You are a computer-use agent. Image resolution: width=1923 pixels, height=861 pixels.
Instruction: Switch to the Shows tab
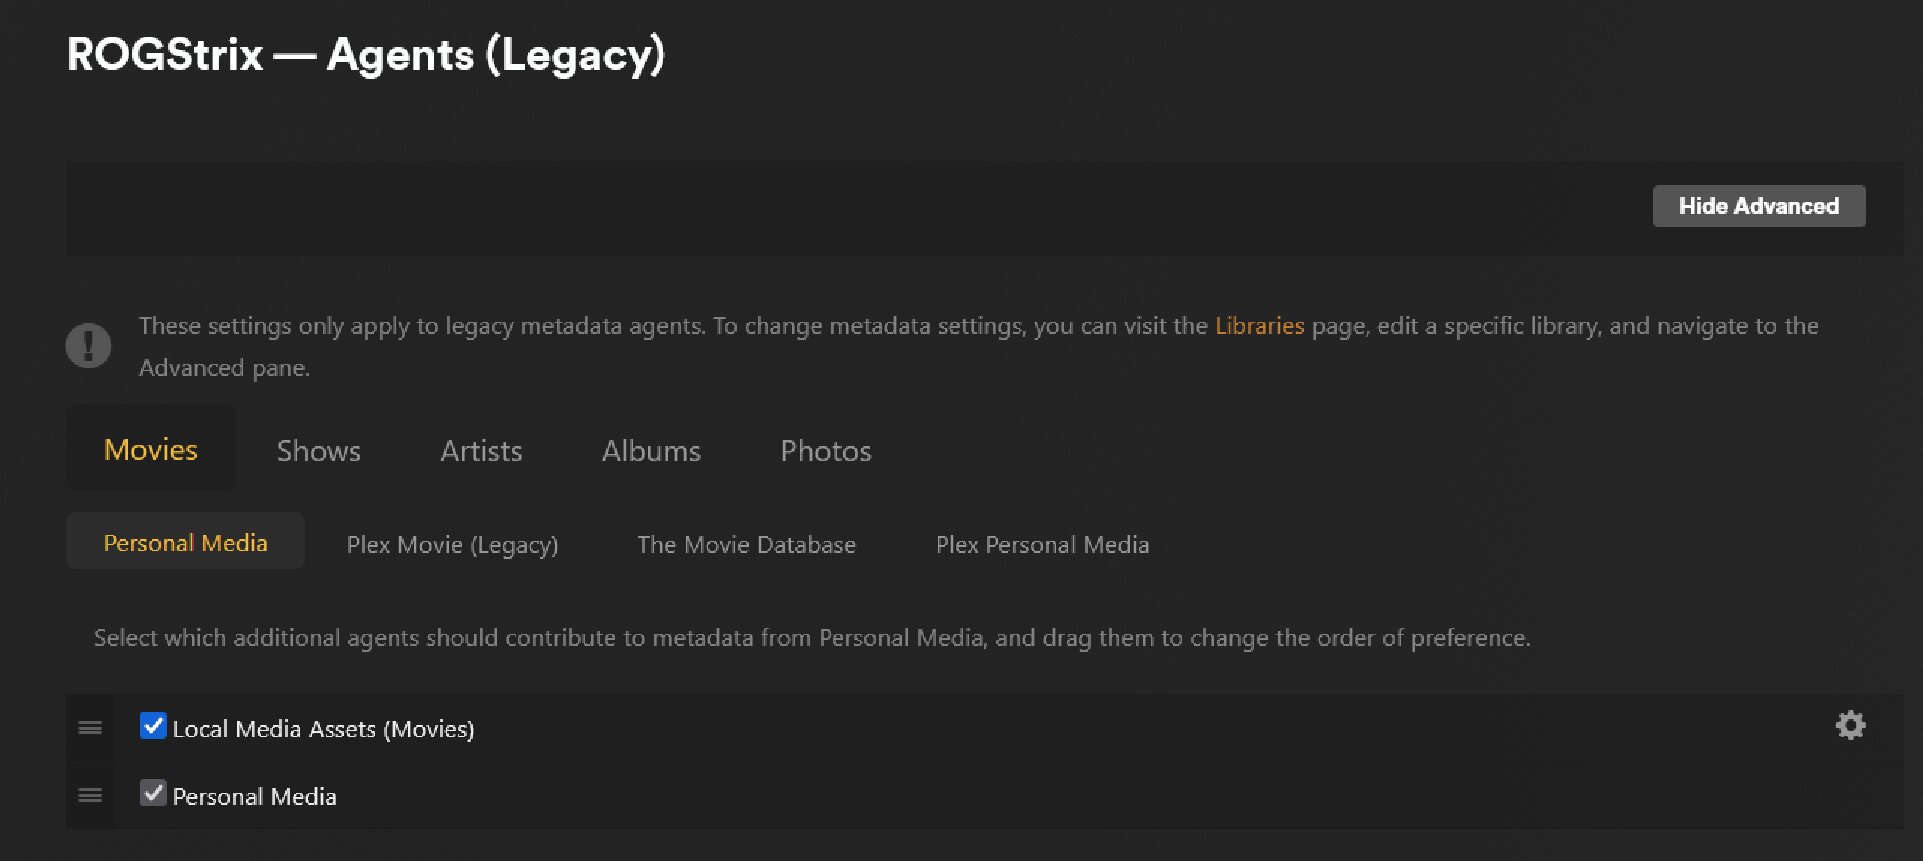pos(318,451)
